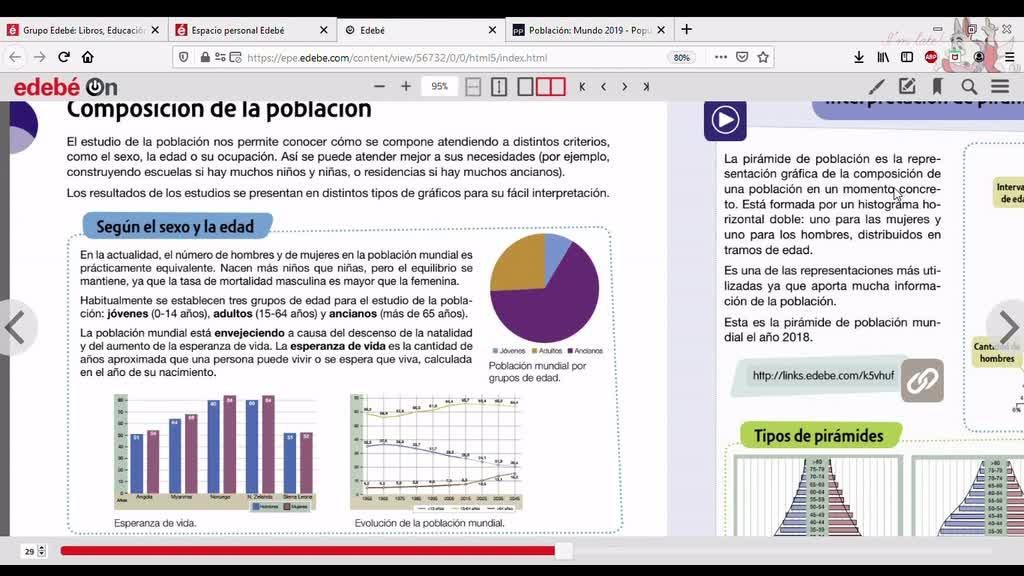
Task: Open Adblock Plus extension
Action: tap(931, 57)
